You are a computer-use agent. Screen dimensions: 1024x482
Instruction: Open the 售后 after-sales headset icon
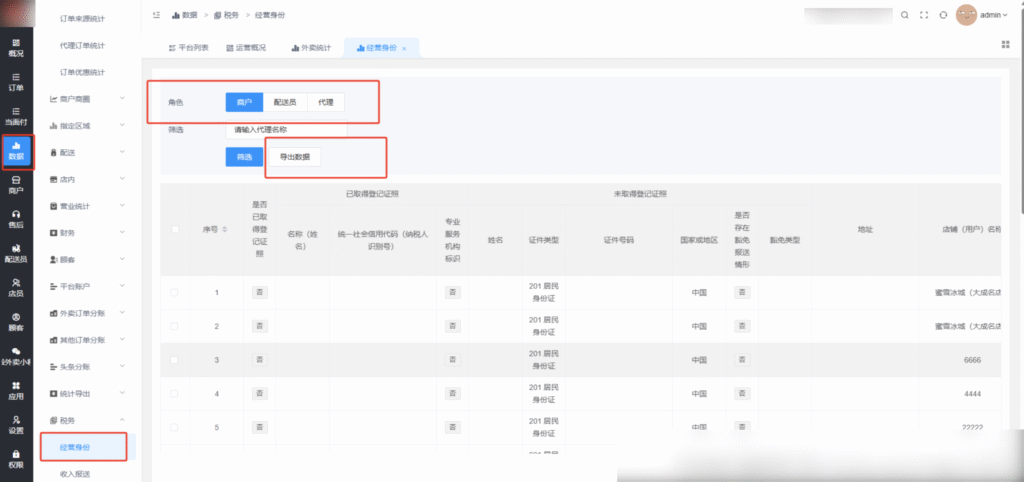click(16, 219)
